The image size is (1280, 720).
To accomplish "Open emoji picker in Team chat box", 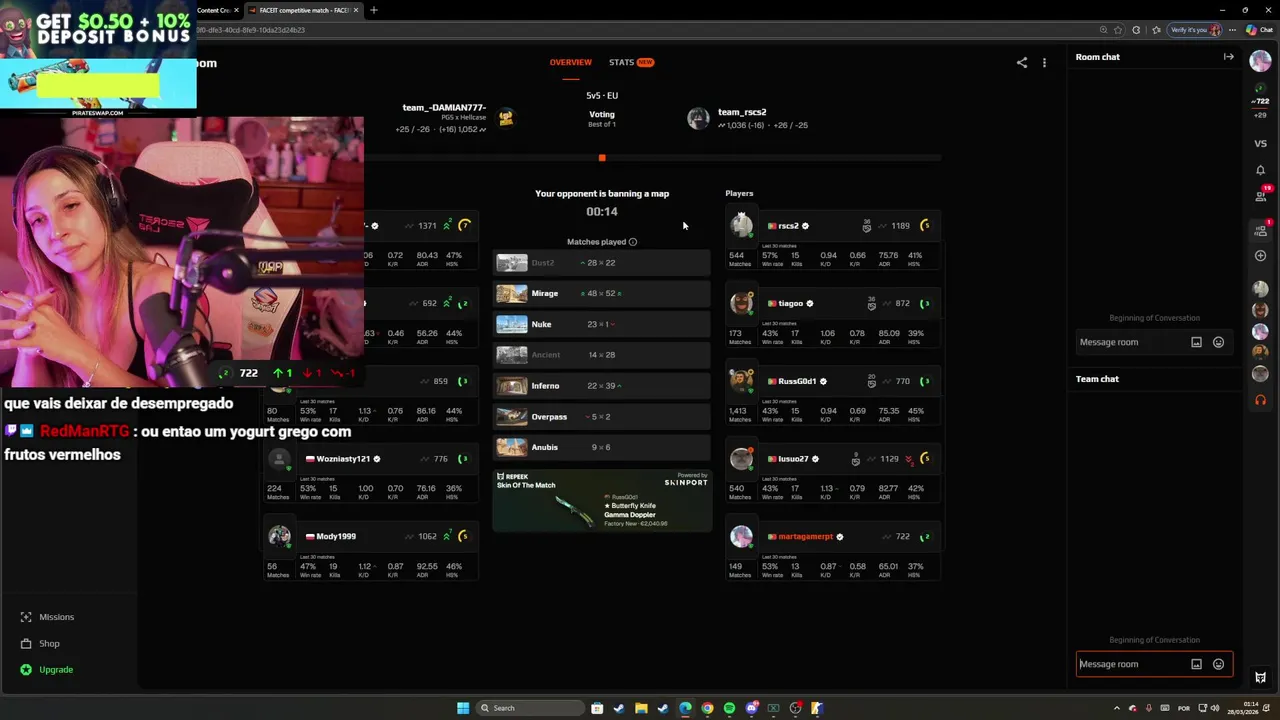I will [1218, 664].
